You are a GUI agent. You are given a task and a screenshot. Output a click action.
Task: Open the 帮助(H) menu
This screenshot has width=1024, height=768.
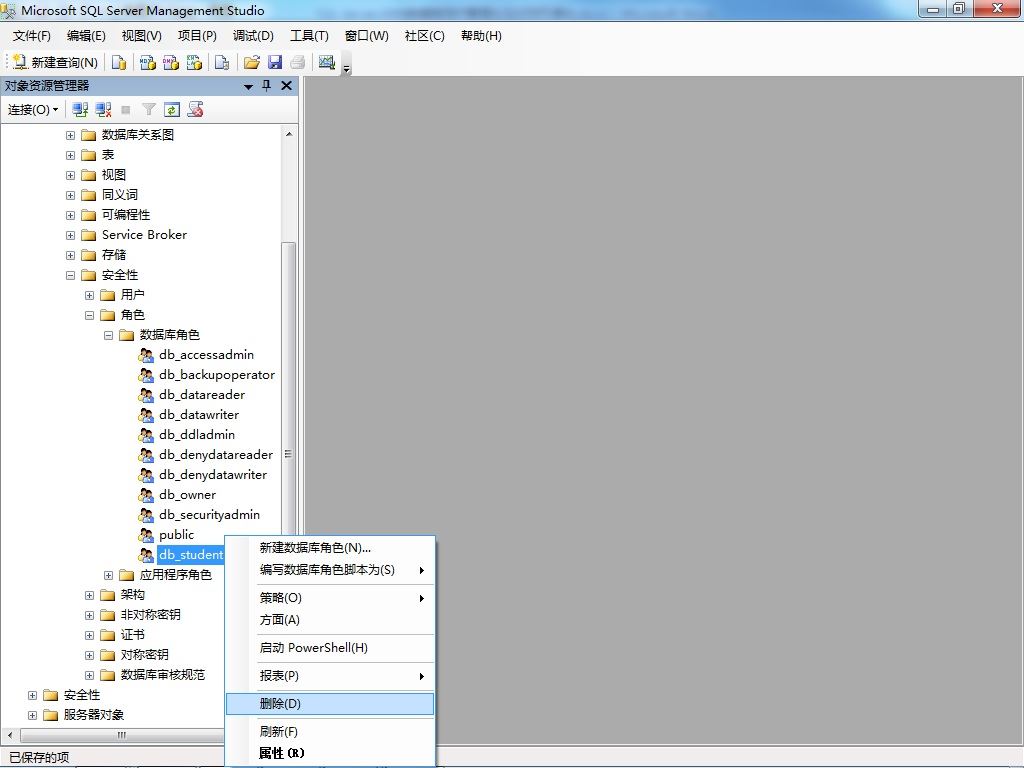point(481,36)
